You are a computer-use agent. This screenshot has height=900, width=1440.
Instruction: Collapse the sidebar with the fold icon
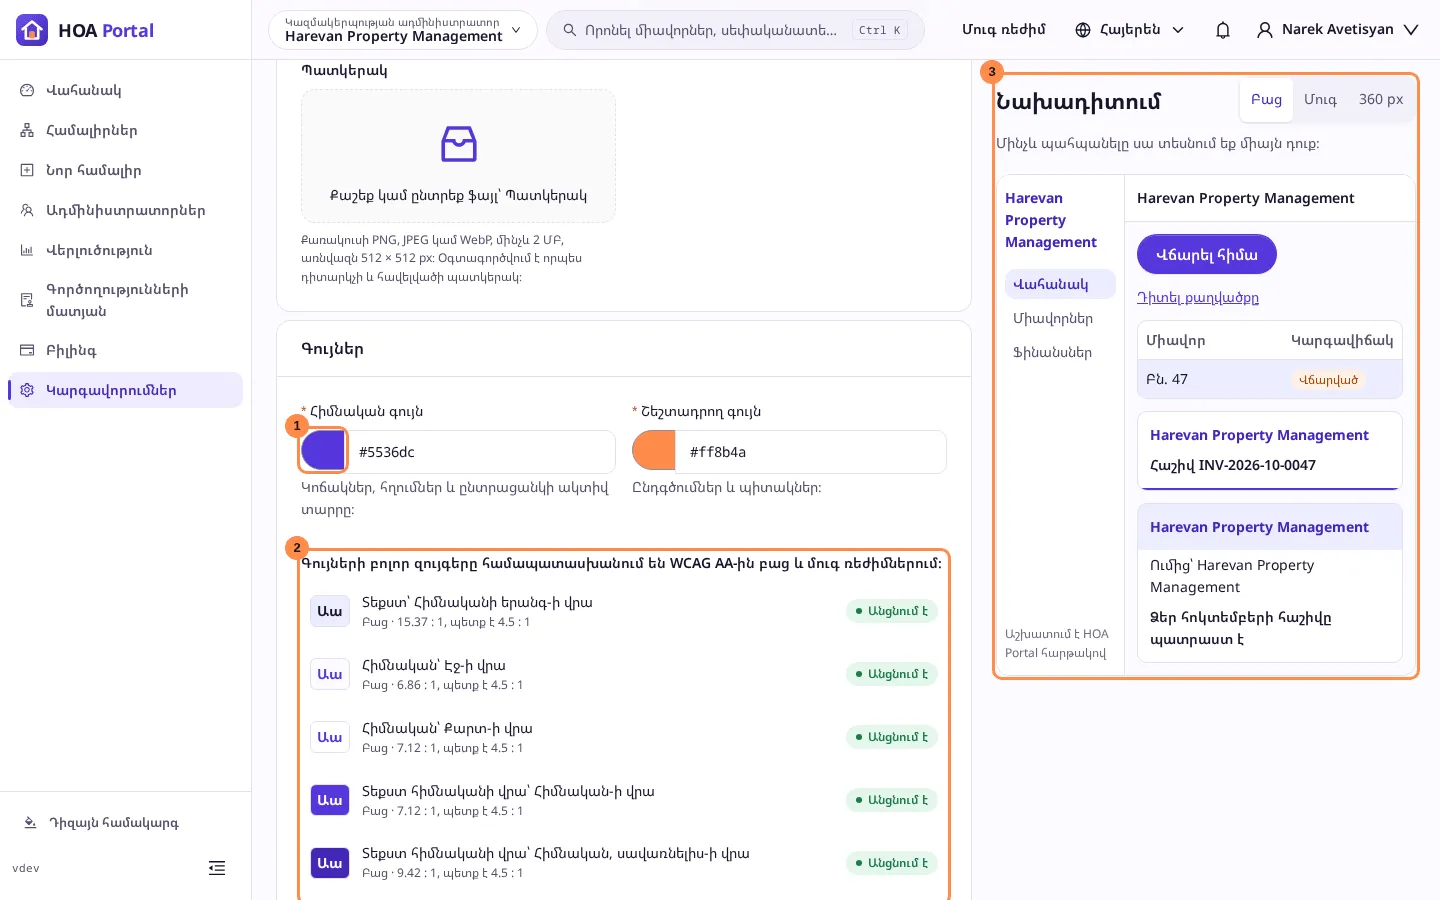point(217,868)
